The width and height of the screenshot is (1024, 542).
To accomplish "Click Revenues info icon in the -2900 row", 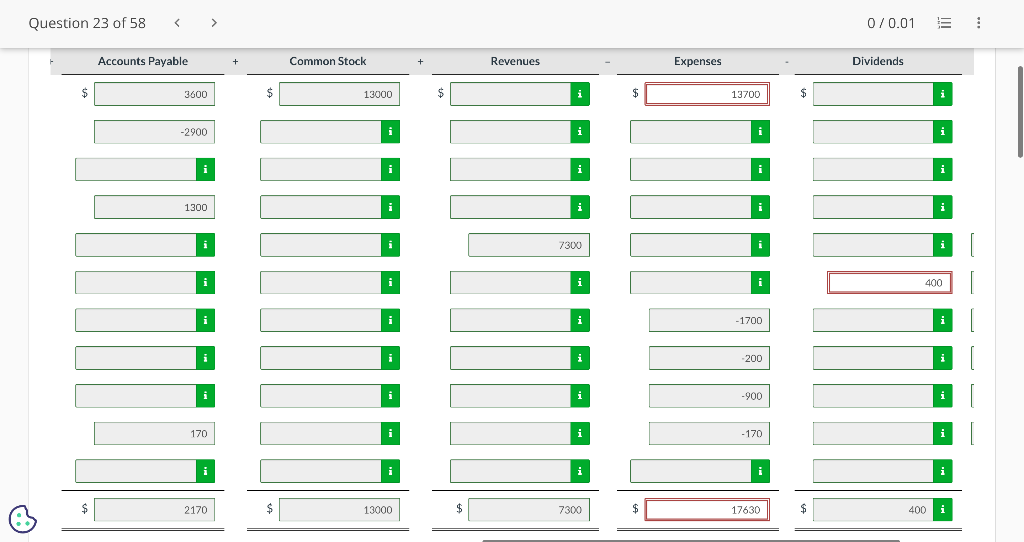I will pos(580,132).
